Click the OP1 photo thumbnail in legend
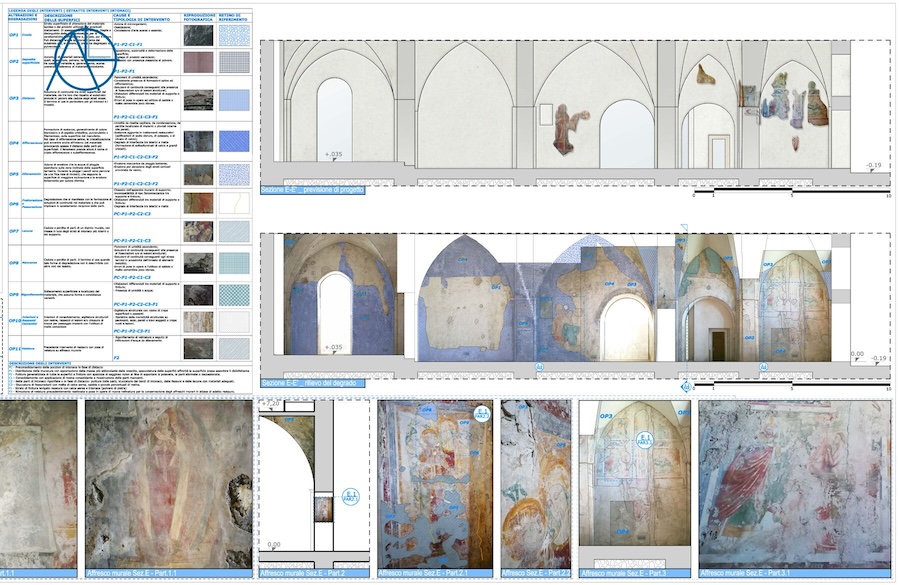This screenshot has width=900, height=585. coord(198,35)
